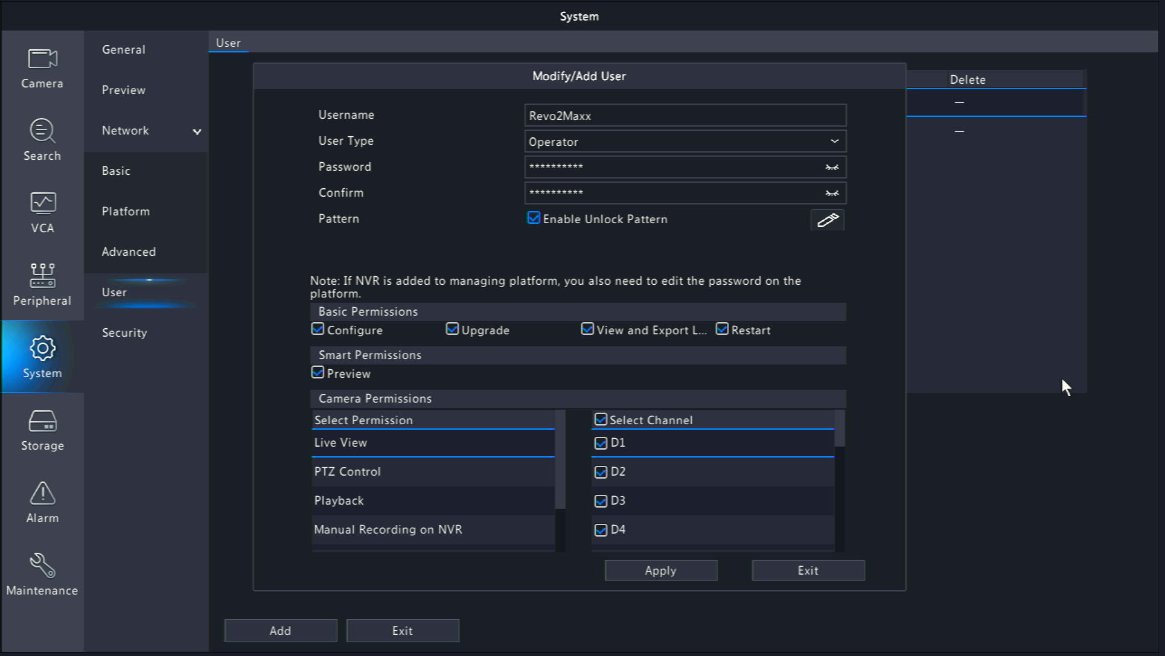The height and width of the screenshot is (656, 1165).
Task: Open the Security menu item
Action: tap(124, 333)
